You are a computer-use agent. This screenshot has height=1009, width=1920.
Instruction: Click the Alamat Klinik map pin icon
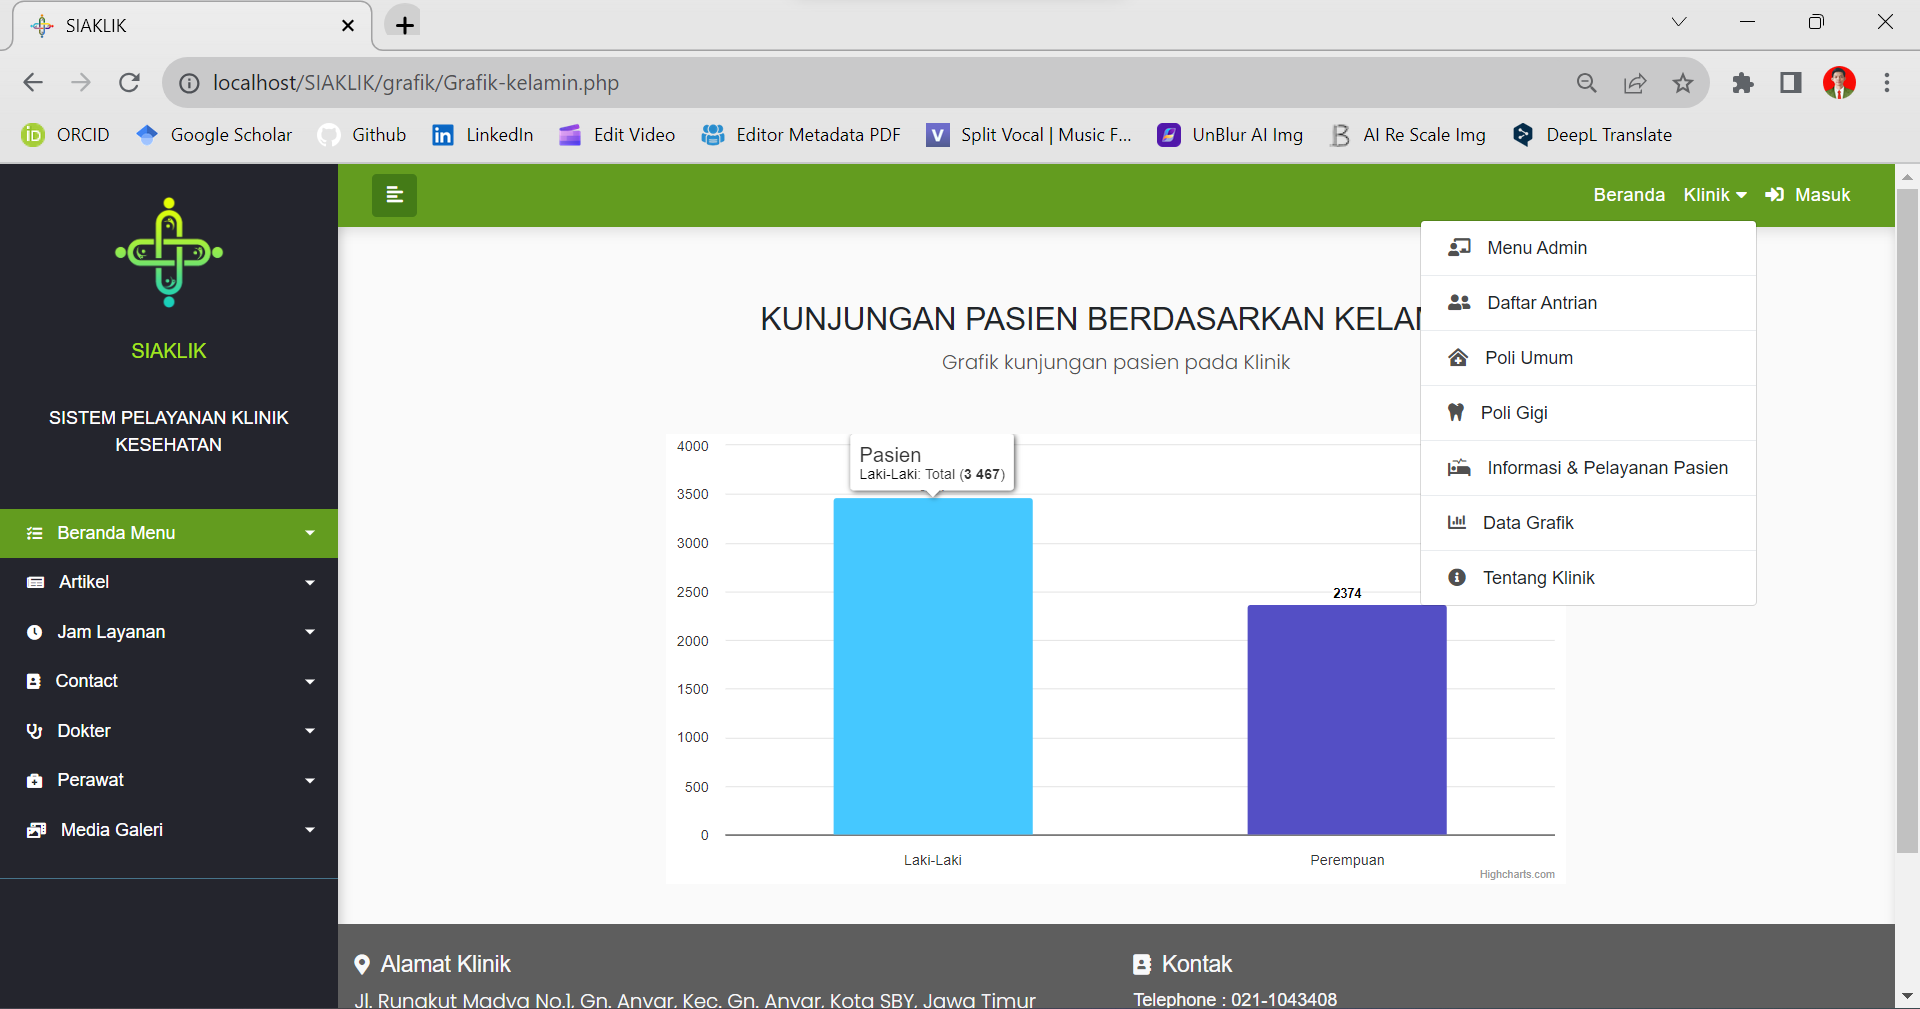tap(362, 964)
